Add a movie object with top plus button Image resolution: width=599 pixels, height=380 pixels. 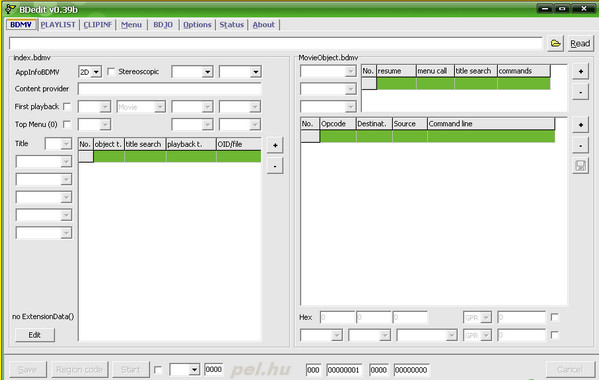pos(580,71)
